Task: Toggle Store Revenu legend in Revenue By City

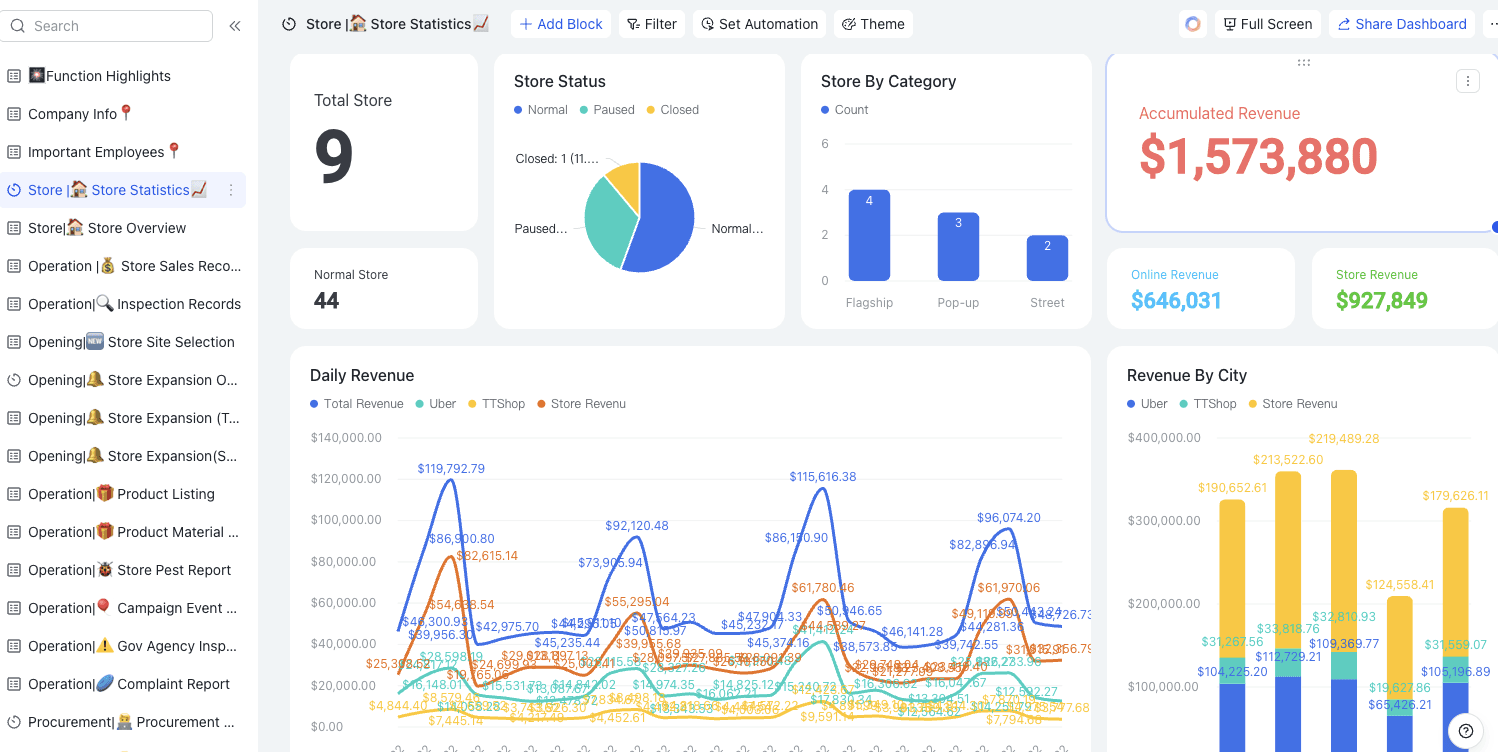Action: coord(1293,404)
